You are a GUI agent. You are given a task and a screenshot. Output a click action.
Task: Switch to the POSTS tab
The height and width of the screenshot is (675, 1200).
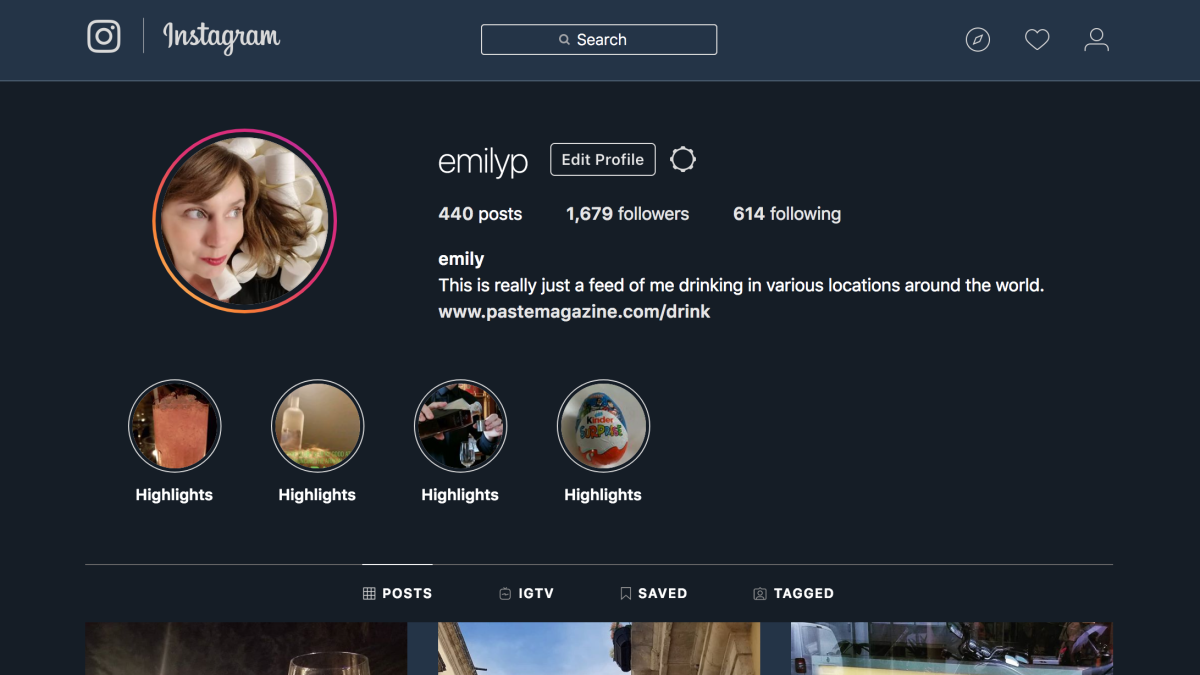397,593
